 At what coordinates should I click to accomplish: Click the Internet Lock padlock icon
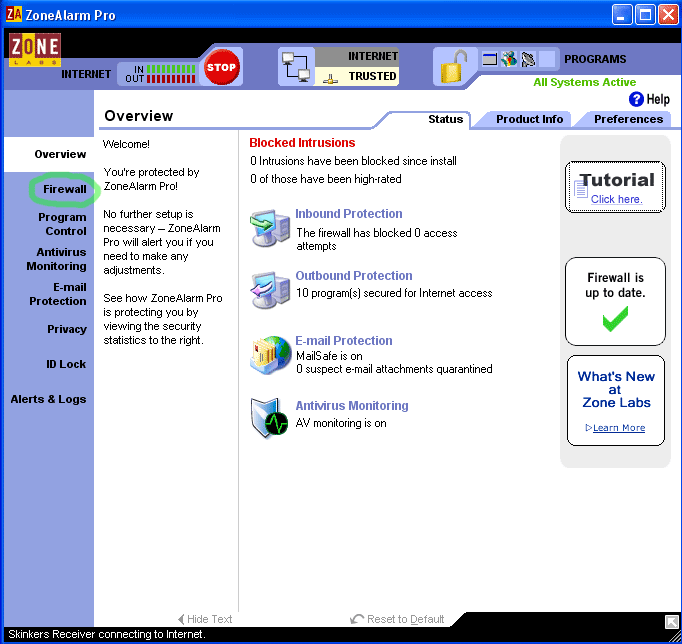(452, 67)
